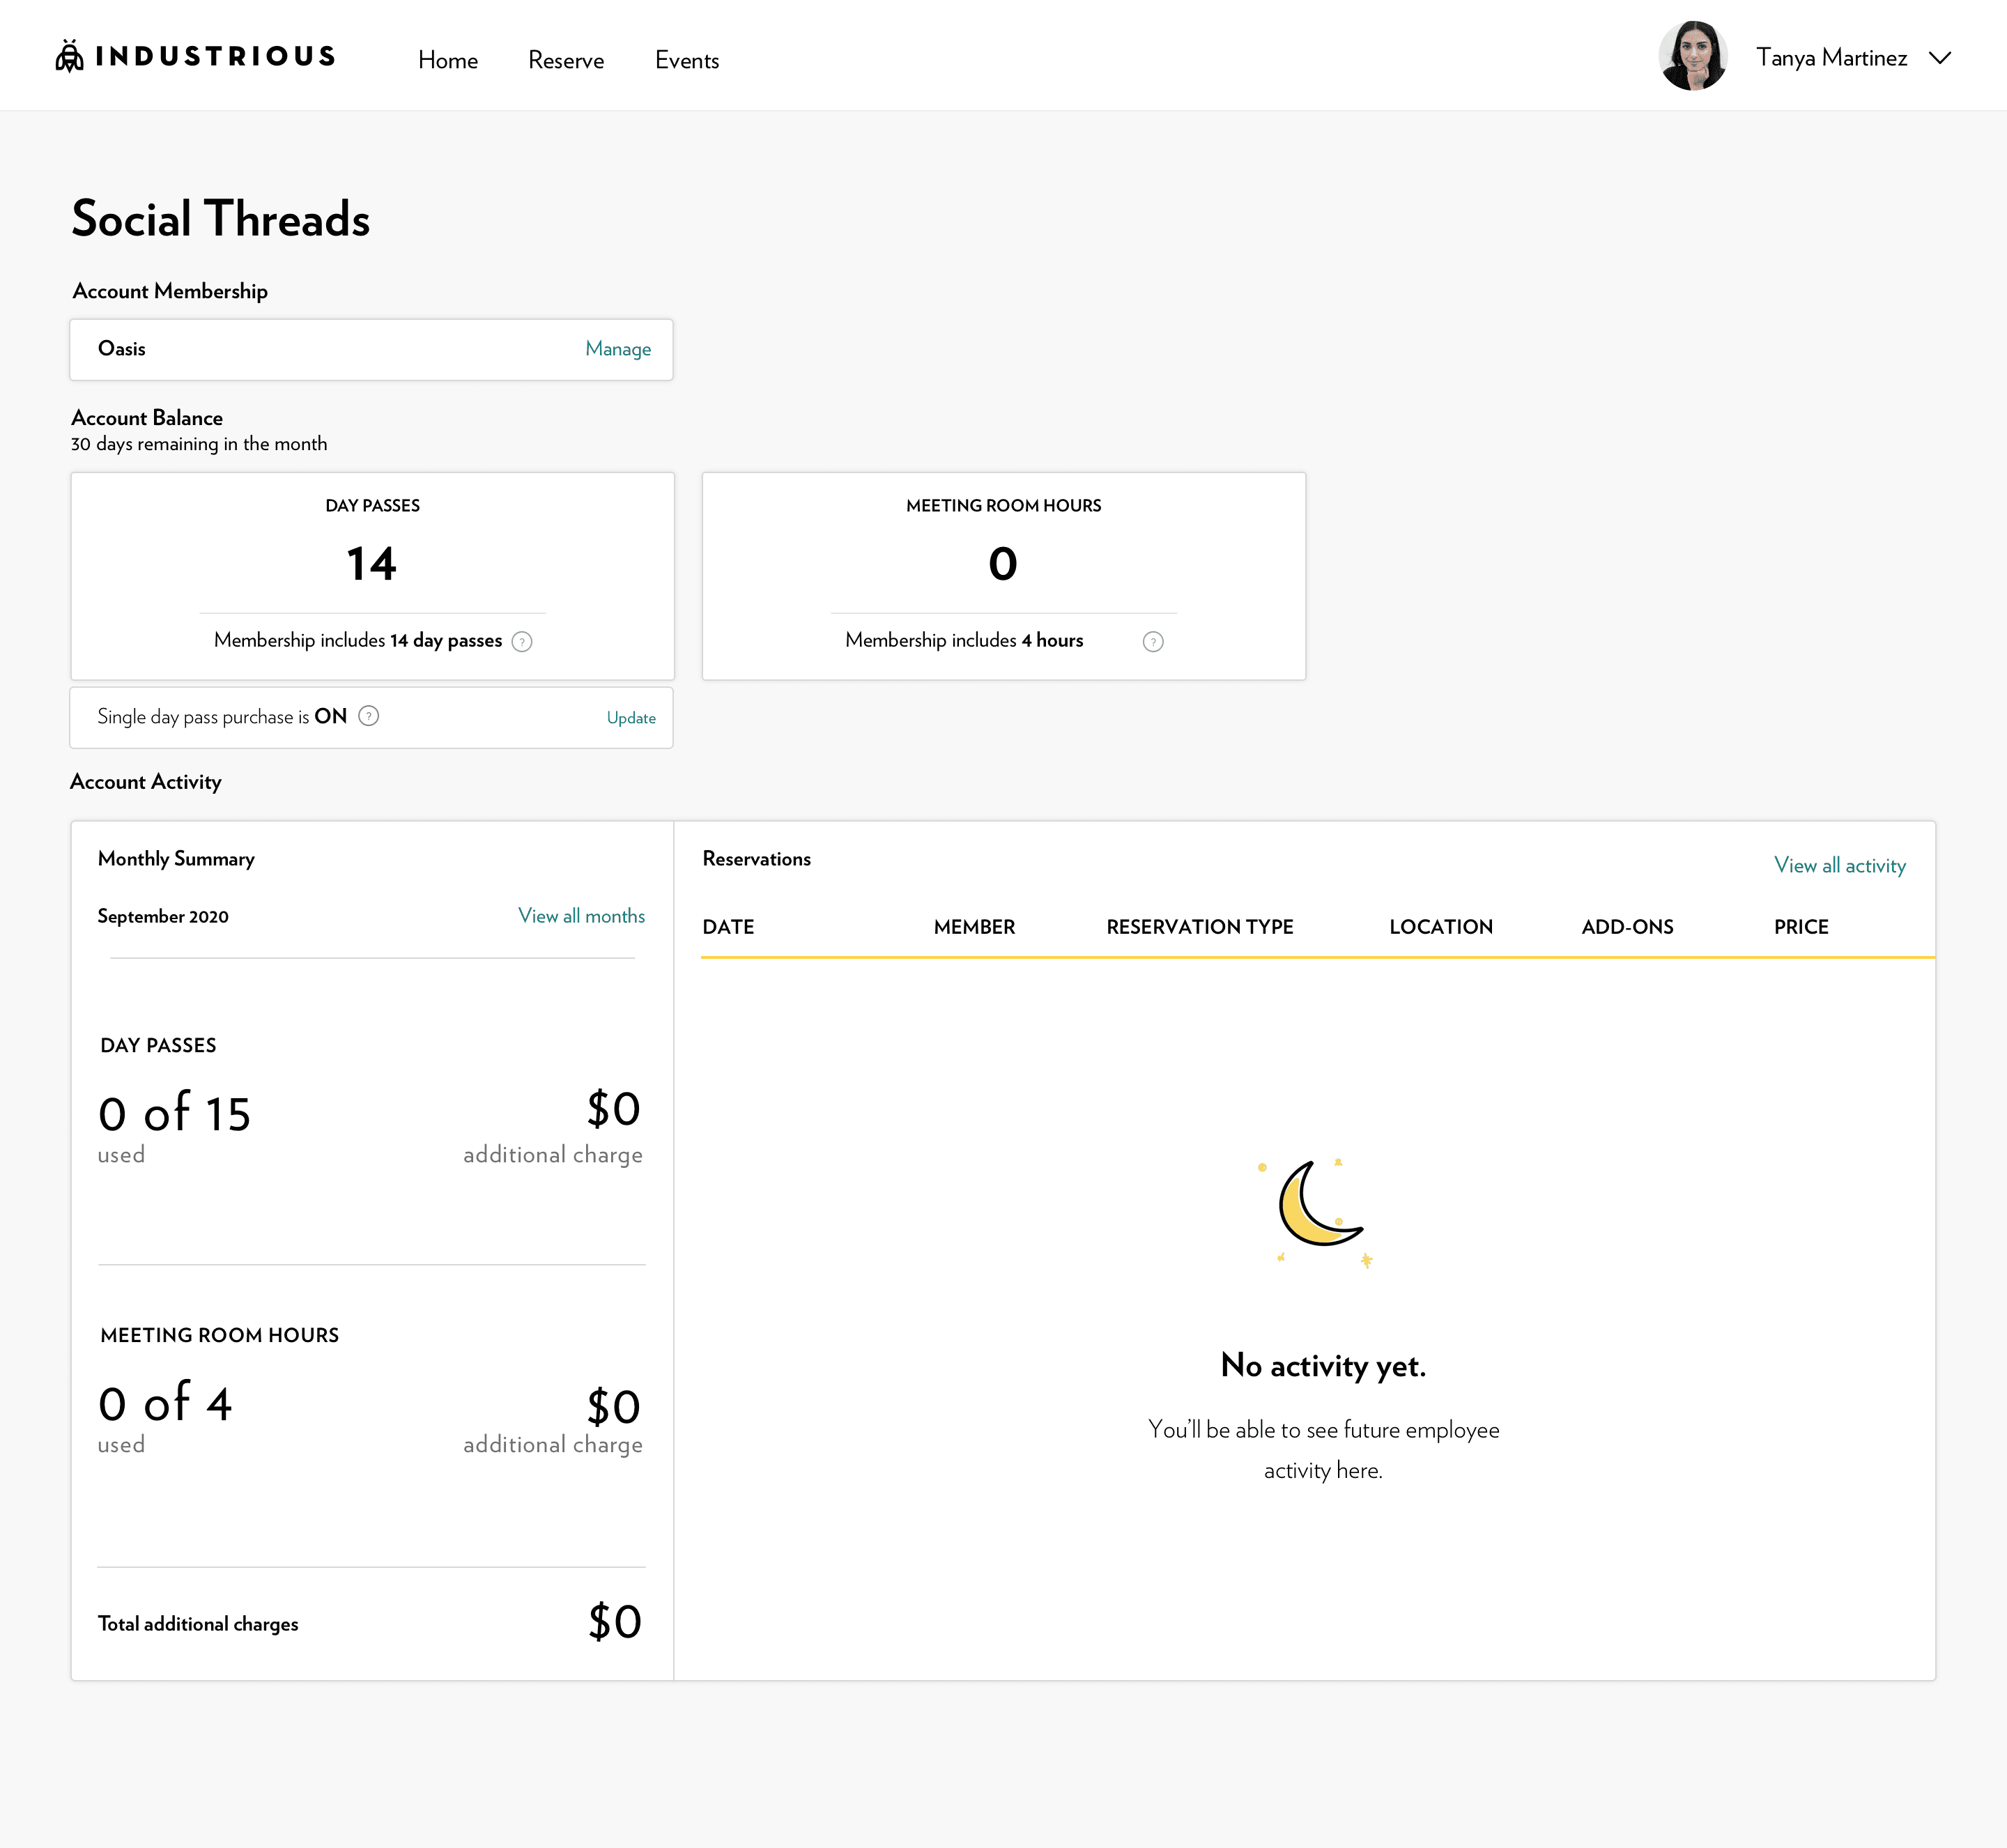The width and height of the screenshot is (2007, 1848).
Task: Click the Total additional charges label
Action: pyautogui.click(x=198, y=1624)
